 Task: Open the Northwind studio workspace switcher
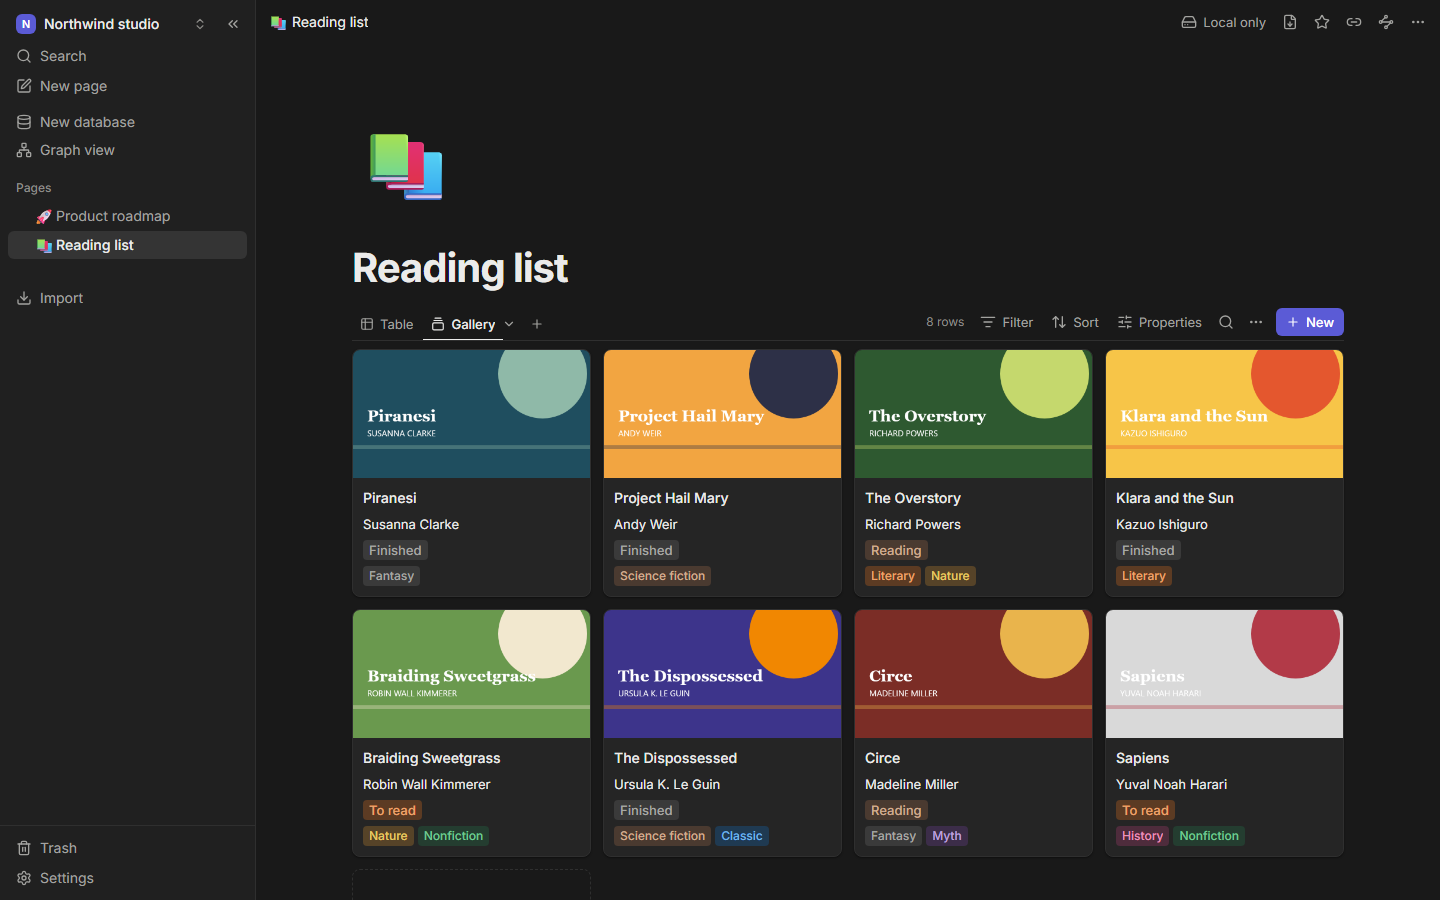click(x=110, y=24)
